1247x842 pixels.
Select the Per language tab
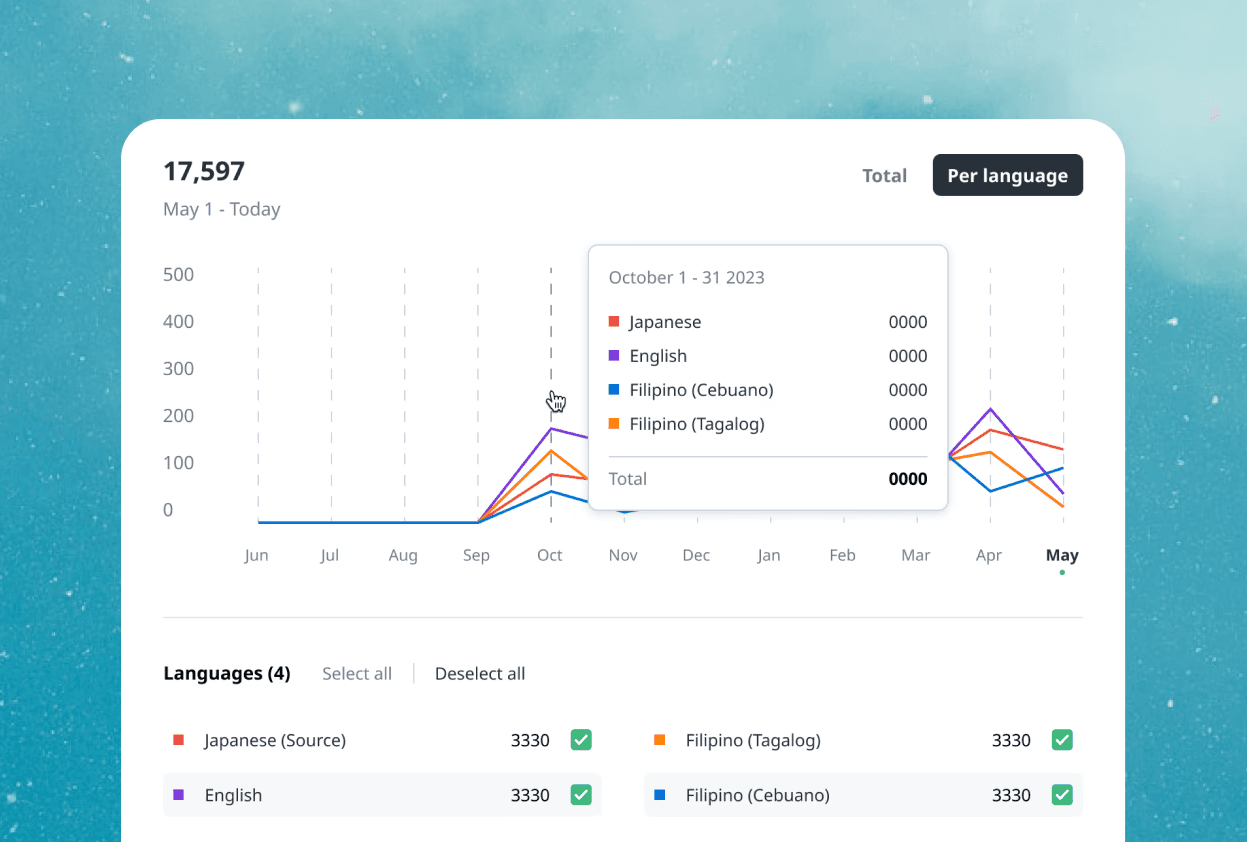(x=1008, y=175)
